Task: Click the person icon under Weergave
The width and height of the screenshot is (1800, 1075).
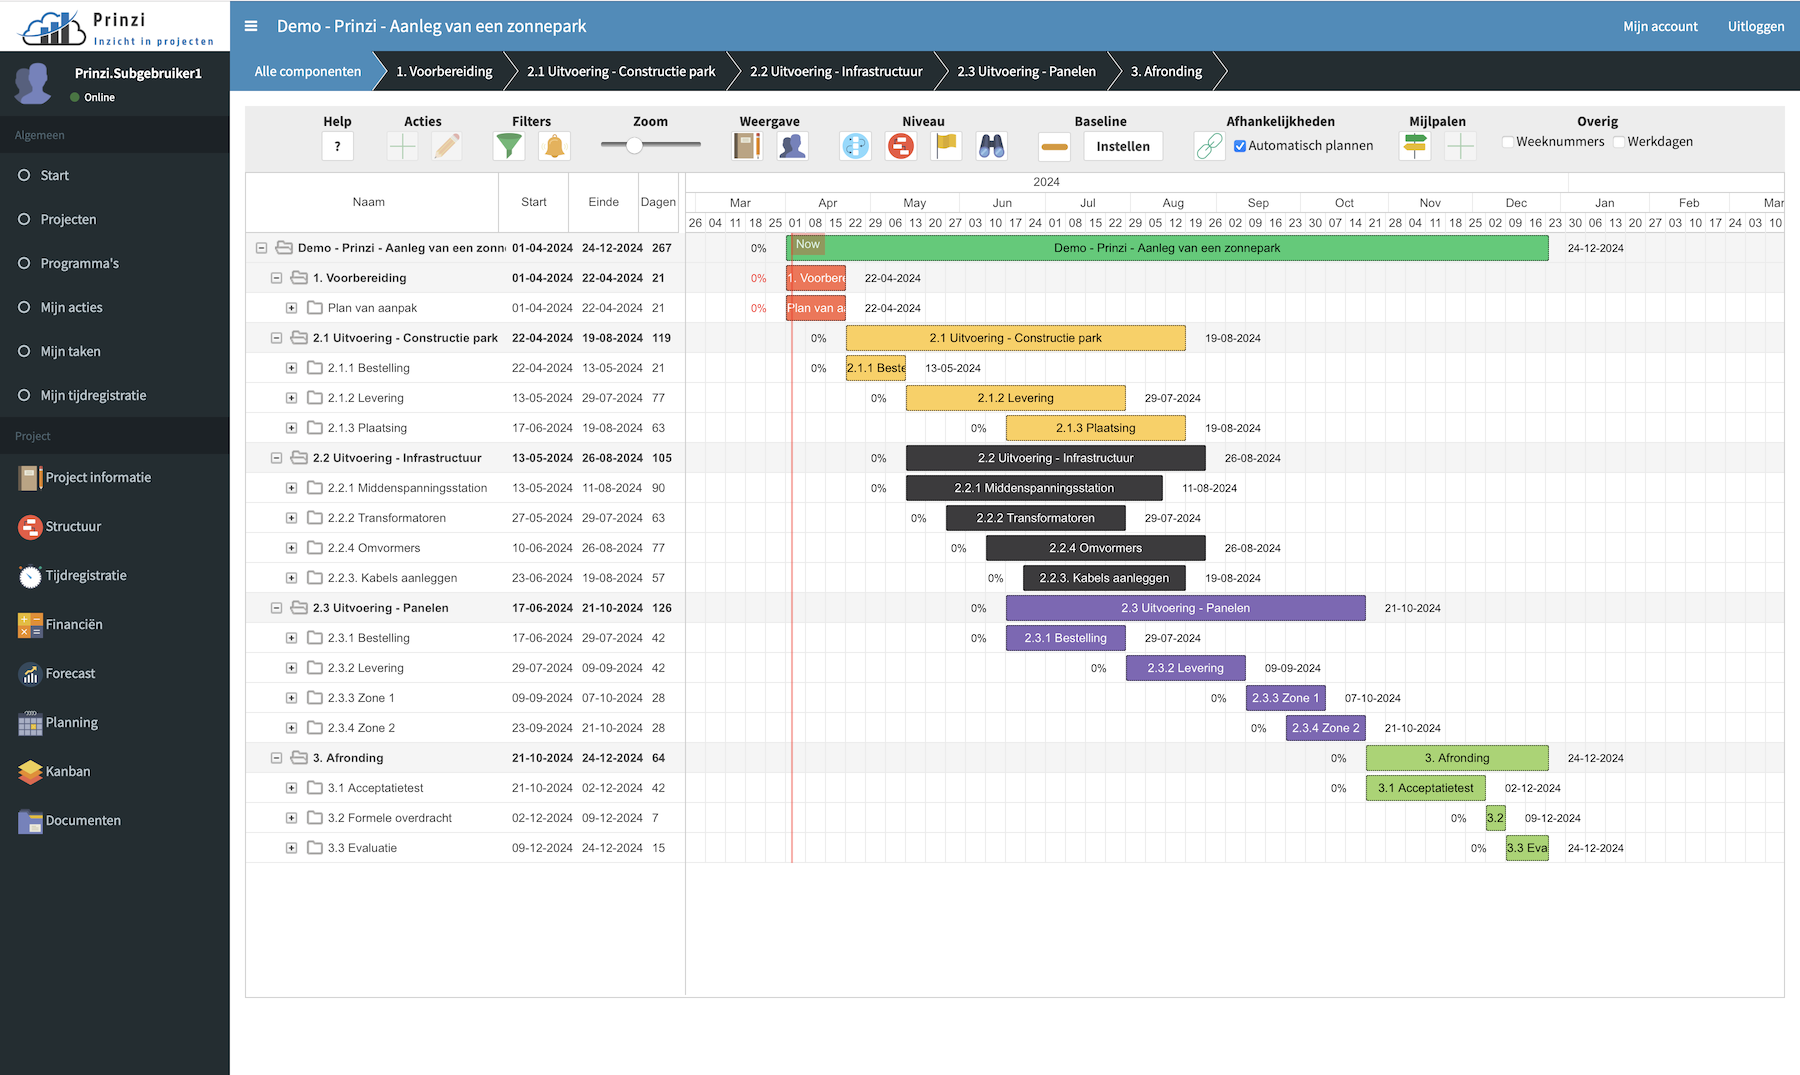Action: pos(792,146)
